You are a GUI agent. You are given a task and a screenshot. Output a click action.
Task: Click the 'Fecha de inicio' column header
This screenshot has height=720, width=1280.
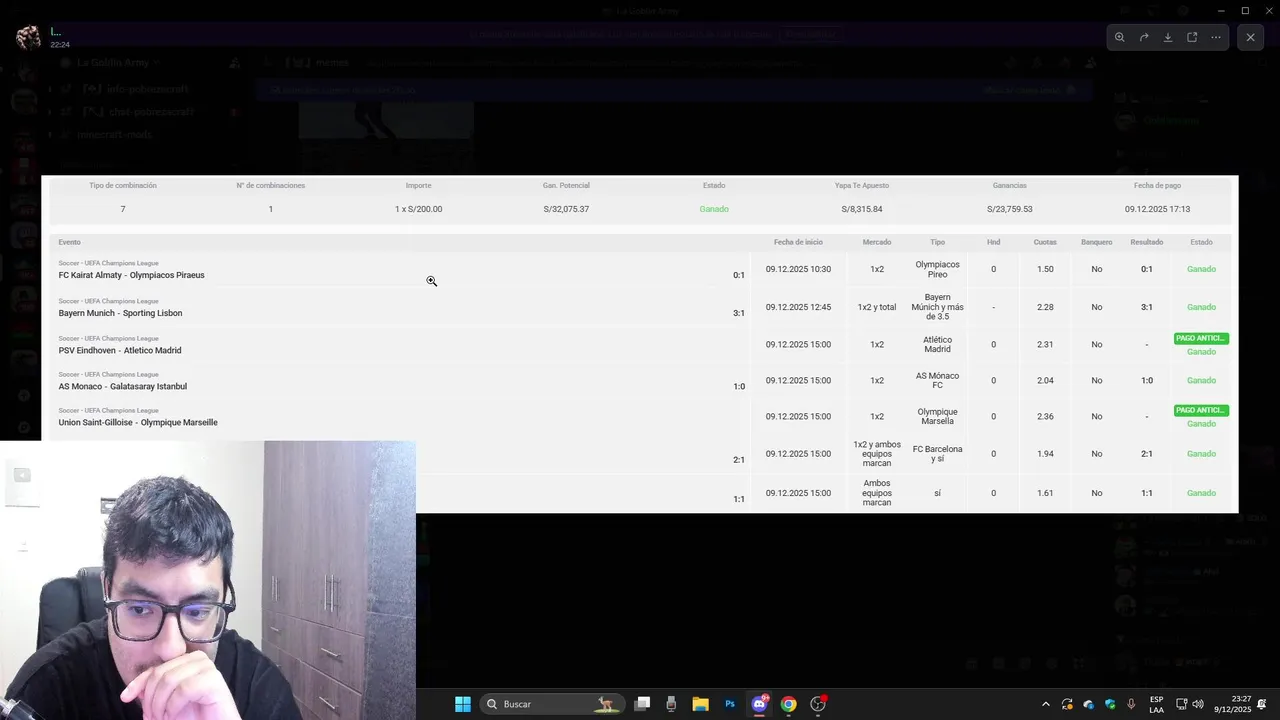pos(798,242)
